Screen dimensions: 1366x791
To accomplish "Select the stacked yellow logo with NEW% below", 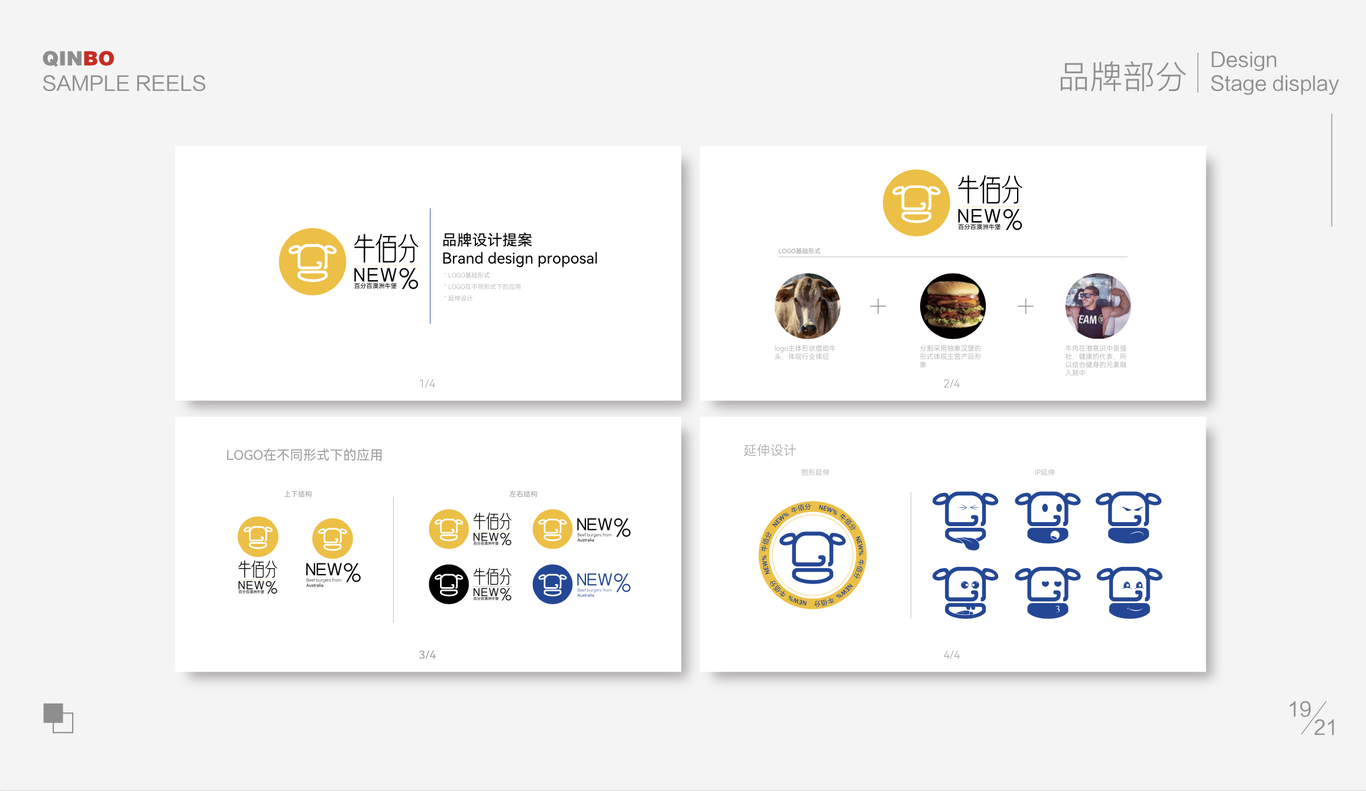I will (x=333, y=553).
